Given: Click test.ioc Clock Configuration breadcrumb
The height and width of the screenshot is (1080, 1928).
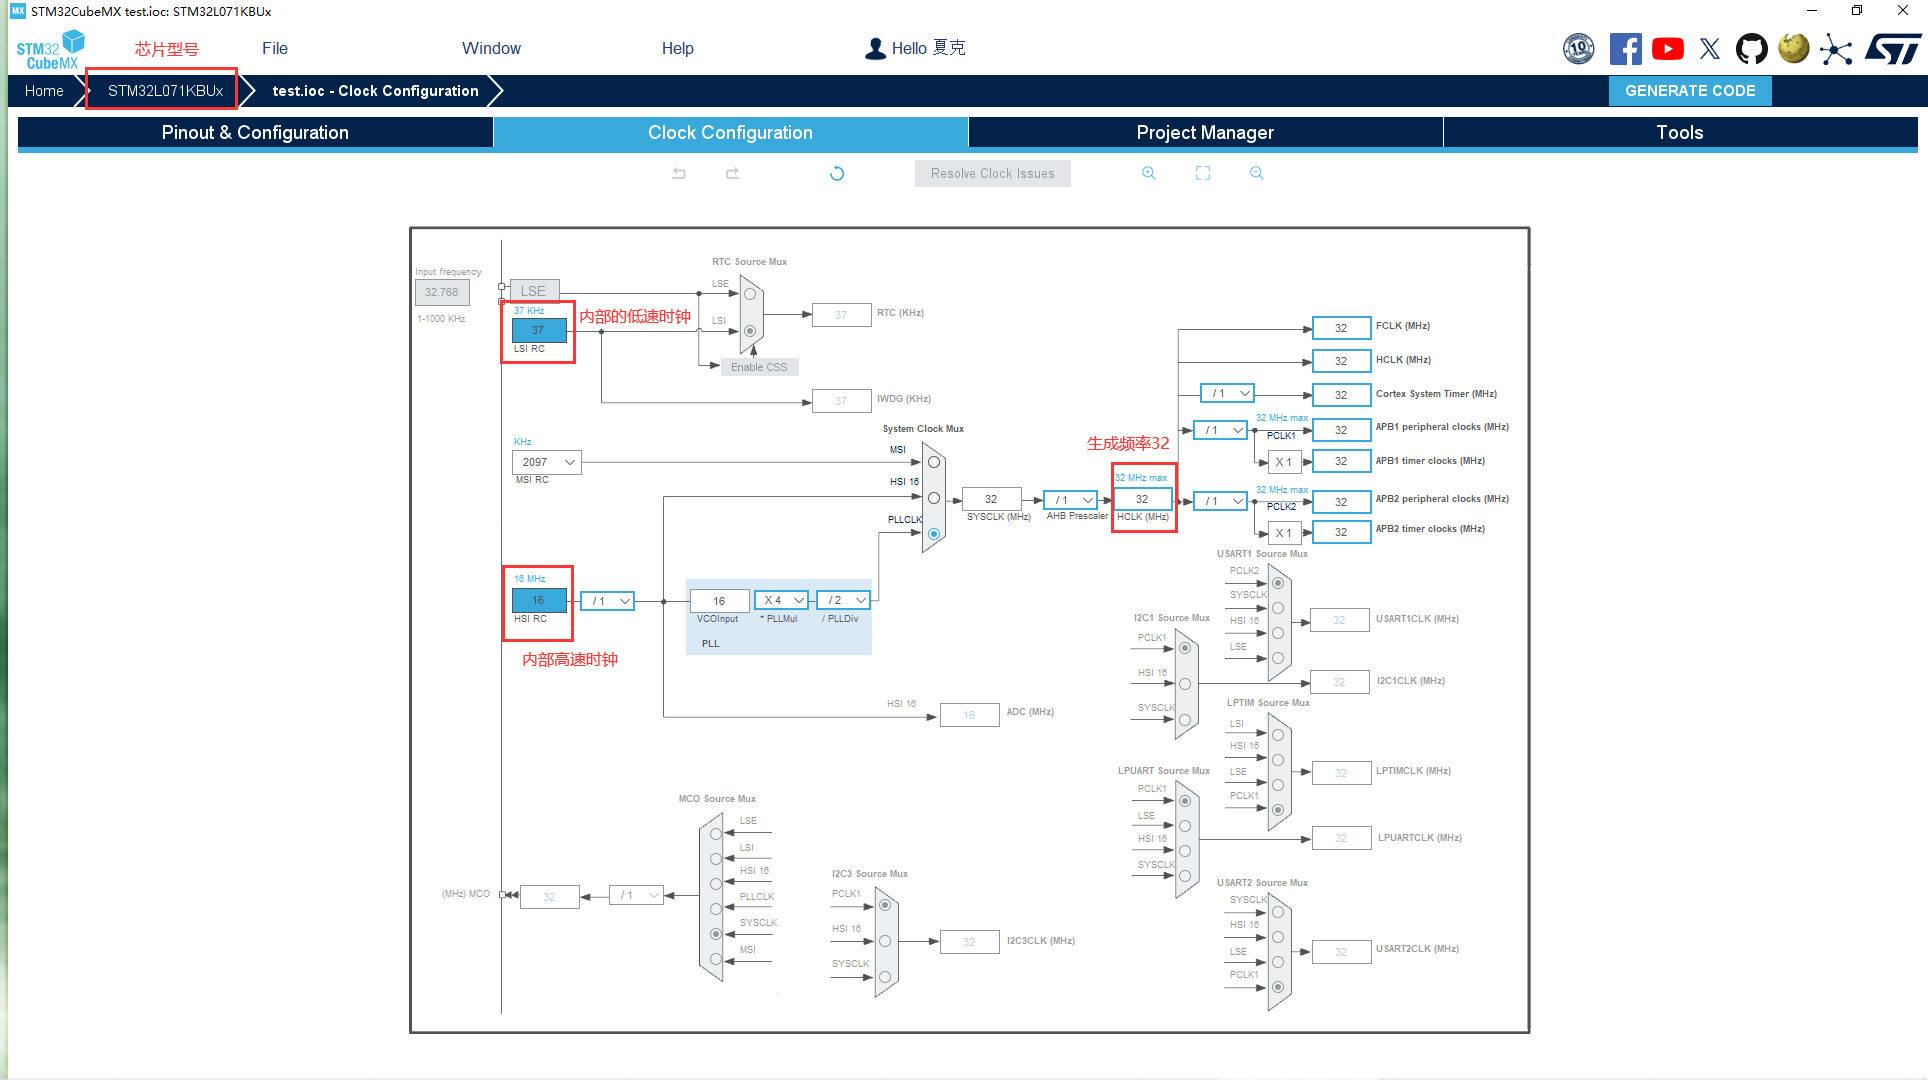Looking at the screenshot, I should [x=375, y=91].
